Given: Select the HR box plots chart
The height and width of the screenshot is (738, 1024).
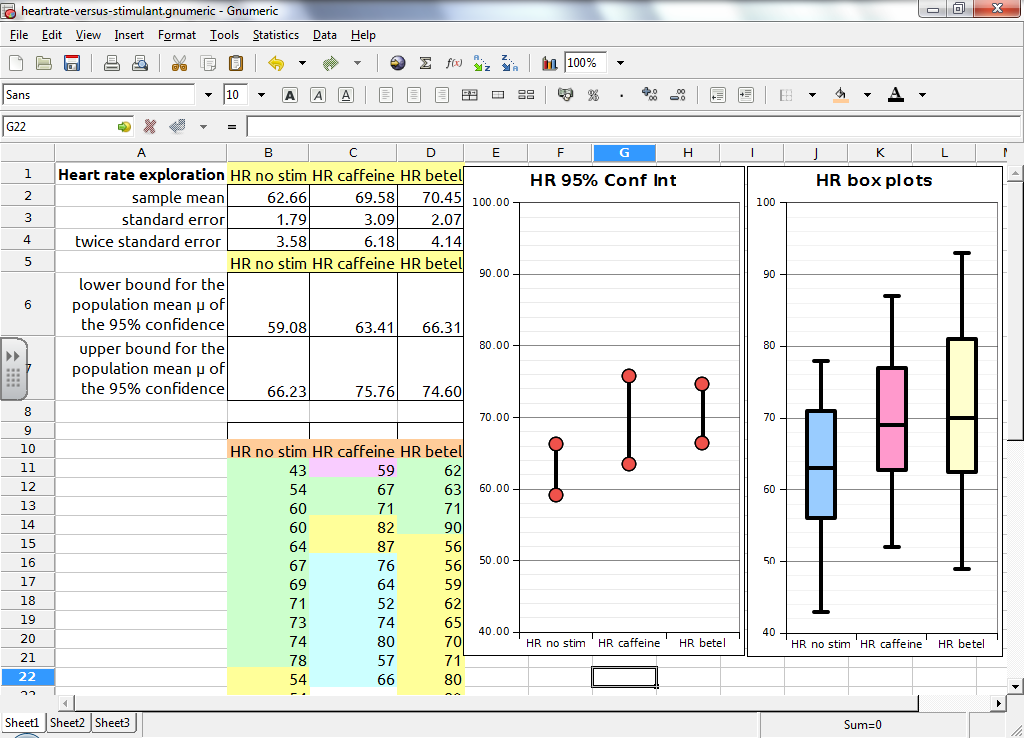Looking at the screenshot, I should point(874,411).
